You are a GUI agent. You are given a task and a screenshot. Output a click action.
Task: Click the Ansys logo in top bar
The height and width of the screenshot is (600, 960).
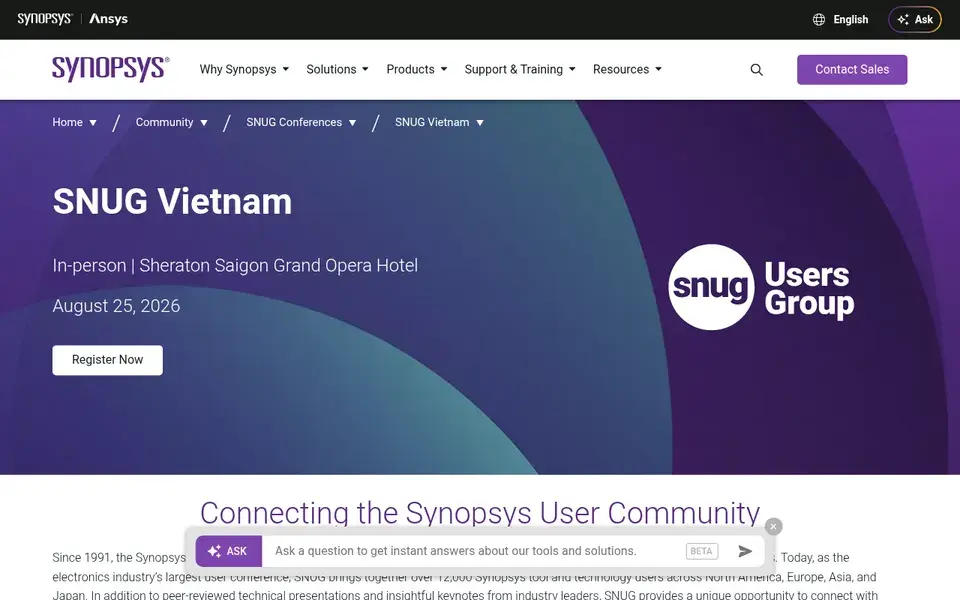[x=108, y=19]
